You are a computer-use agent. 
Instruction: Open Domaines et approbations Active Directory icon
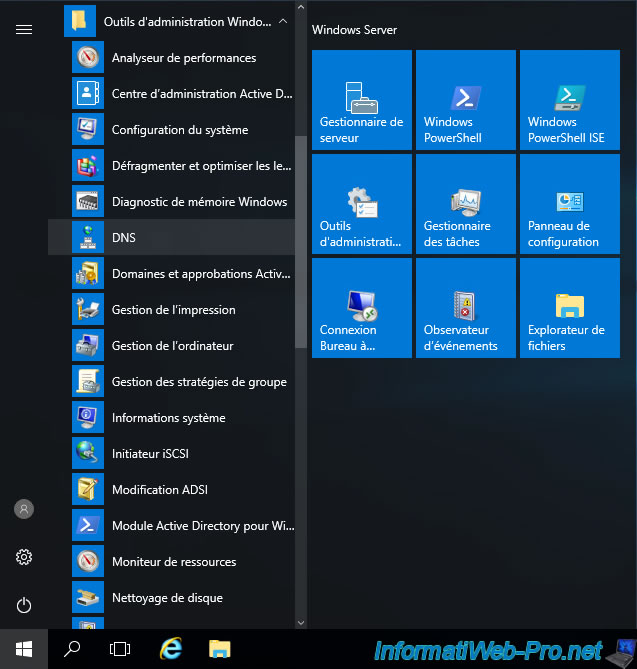[x=88, y=273]
